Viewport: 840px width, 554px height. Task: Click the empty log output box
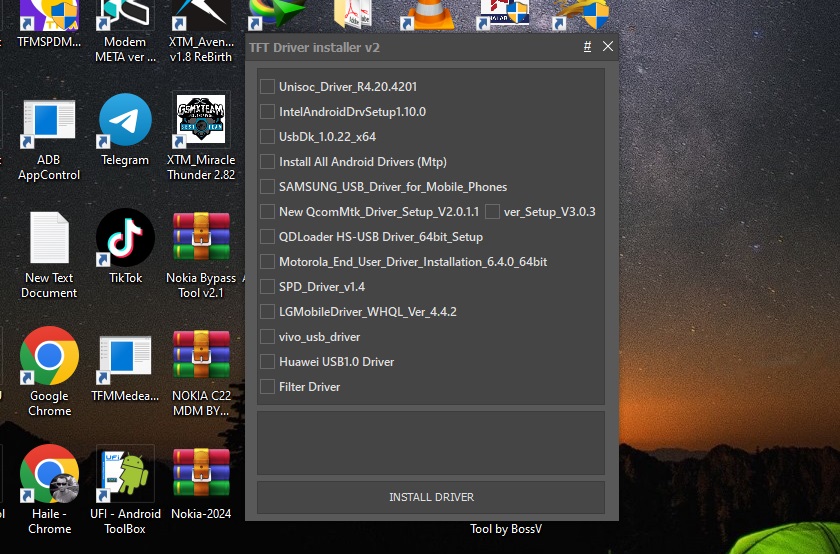431,443
